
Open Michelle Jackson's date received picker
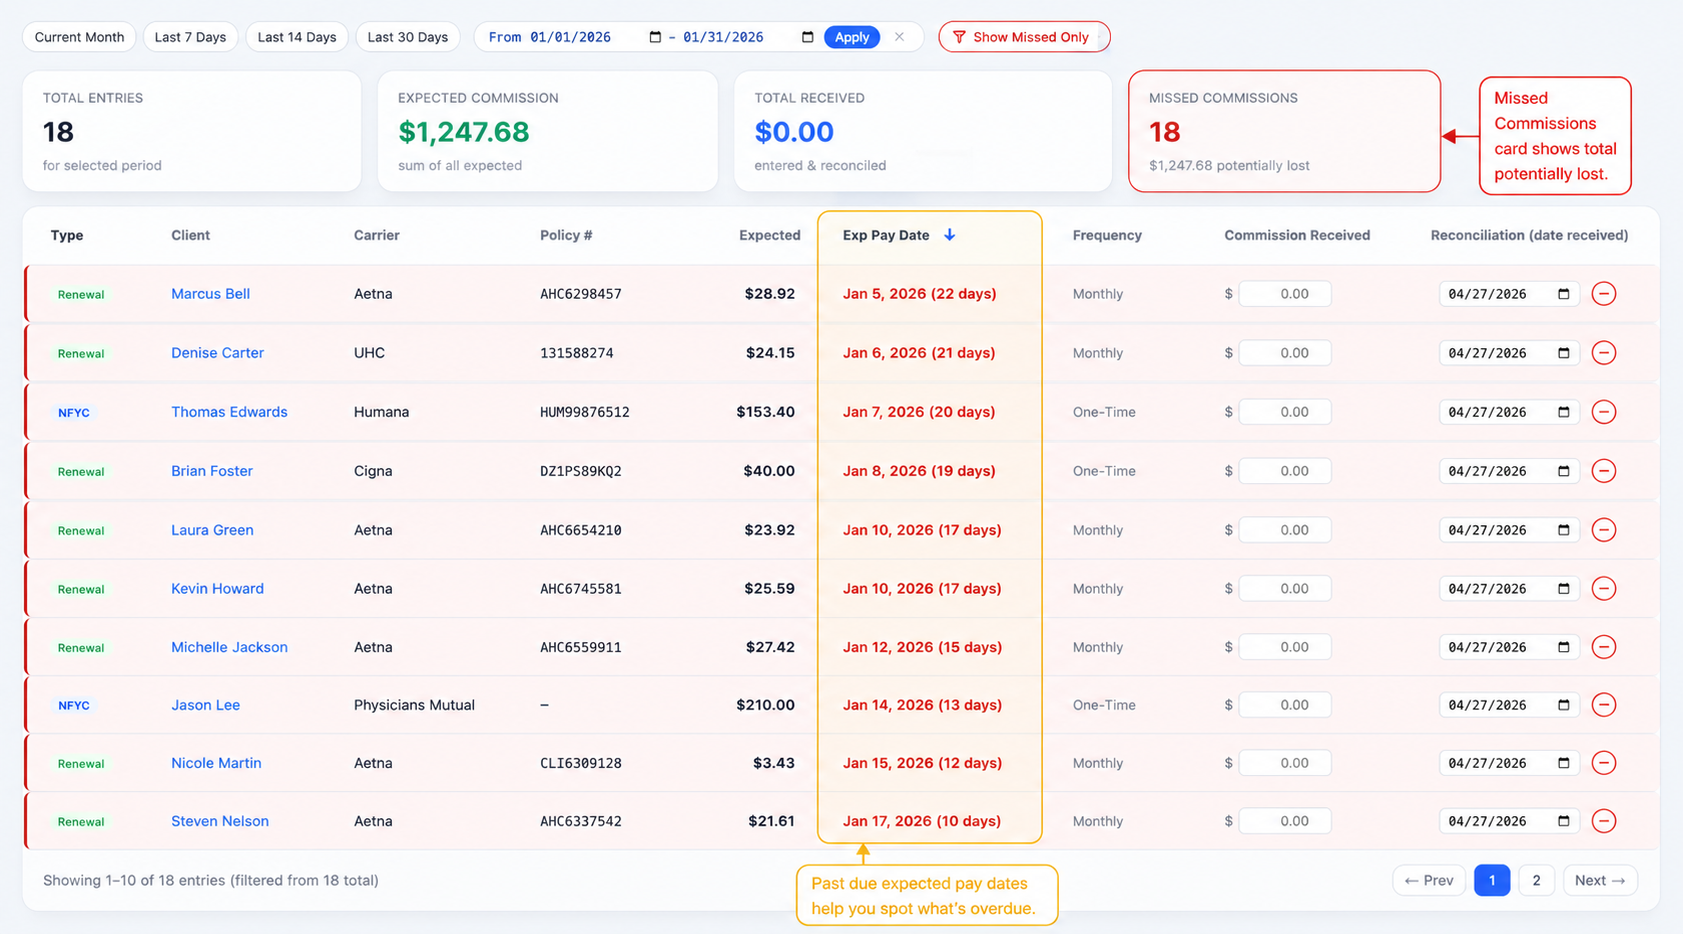(1563, 646)
